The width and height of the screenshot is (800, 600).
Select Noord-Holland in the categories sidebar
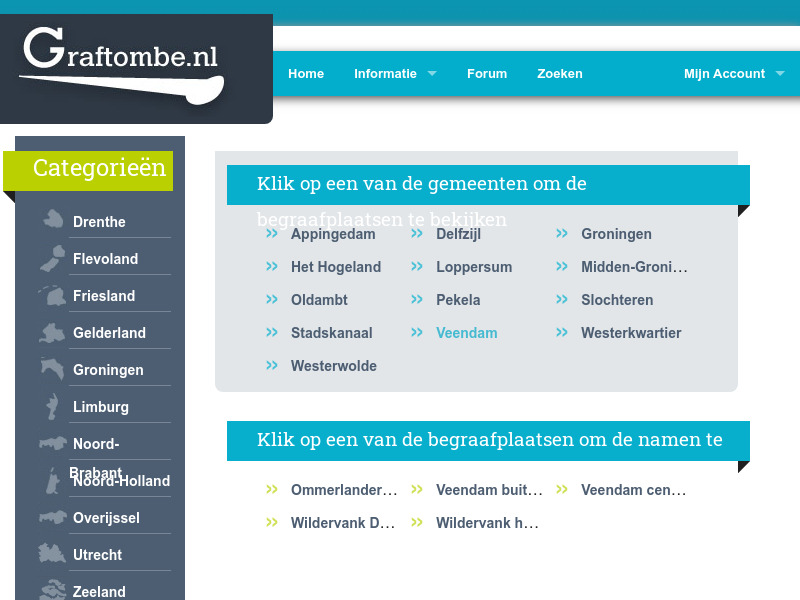pos(120,481)
